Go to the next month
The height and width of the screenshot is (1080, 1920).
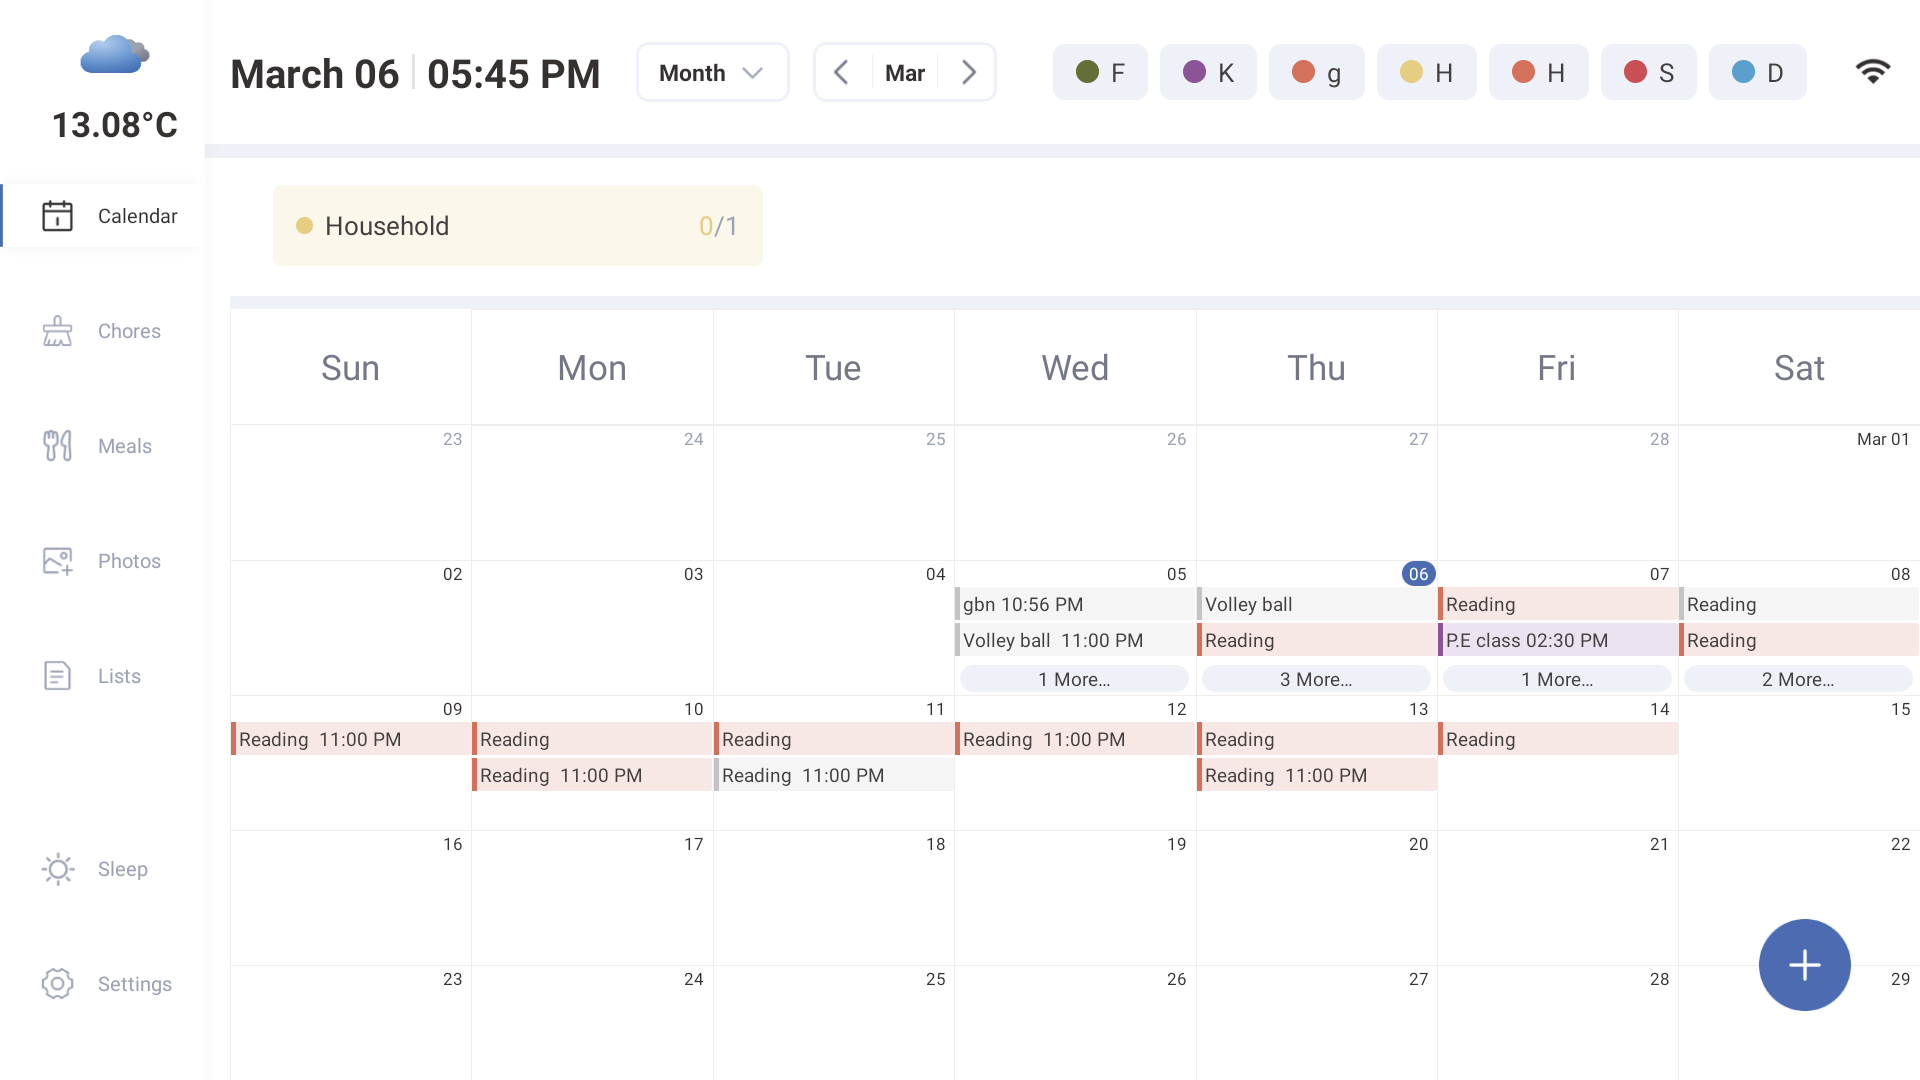(968, 71)
